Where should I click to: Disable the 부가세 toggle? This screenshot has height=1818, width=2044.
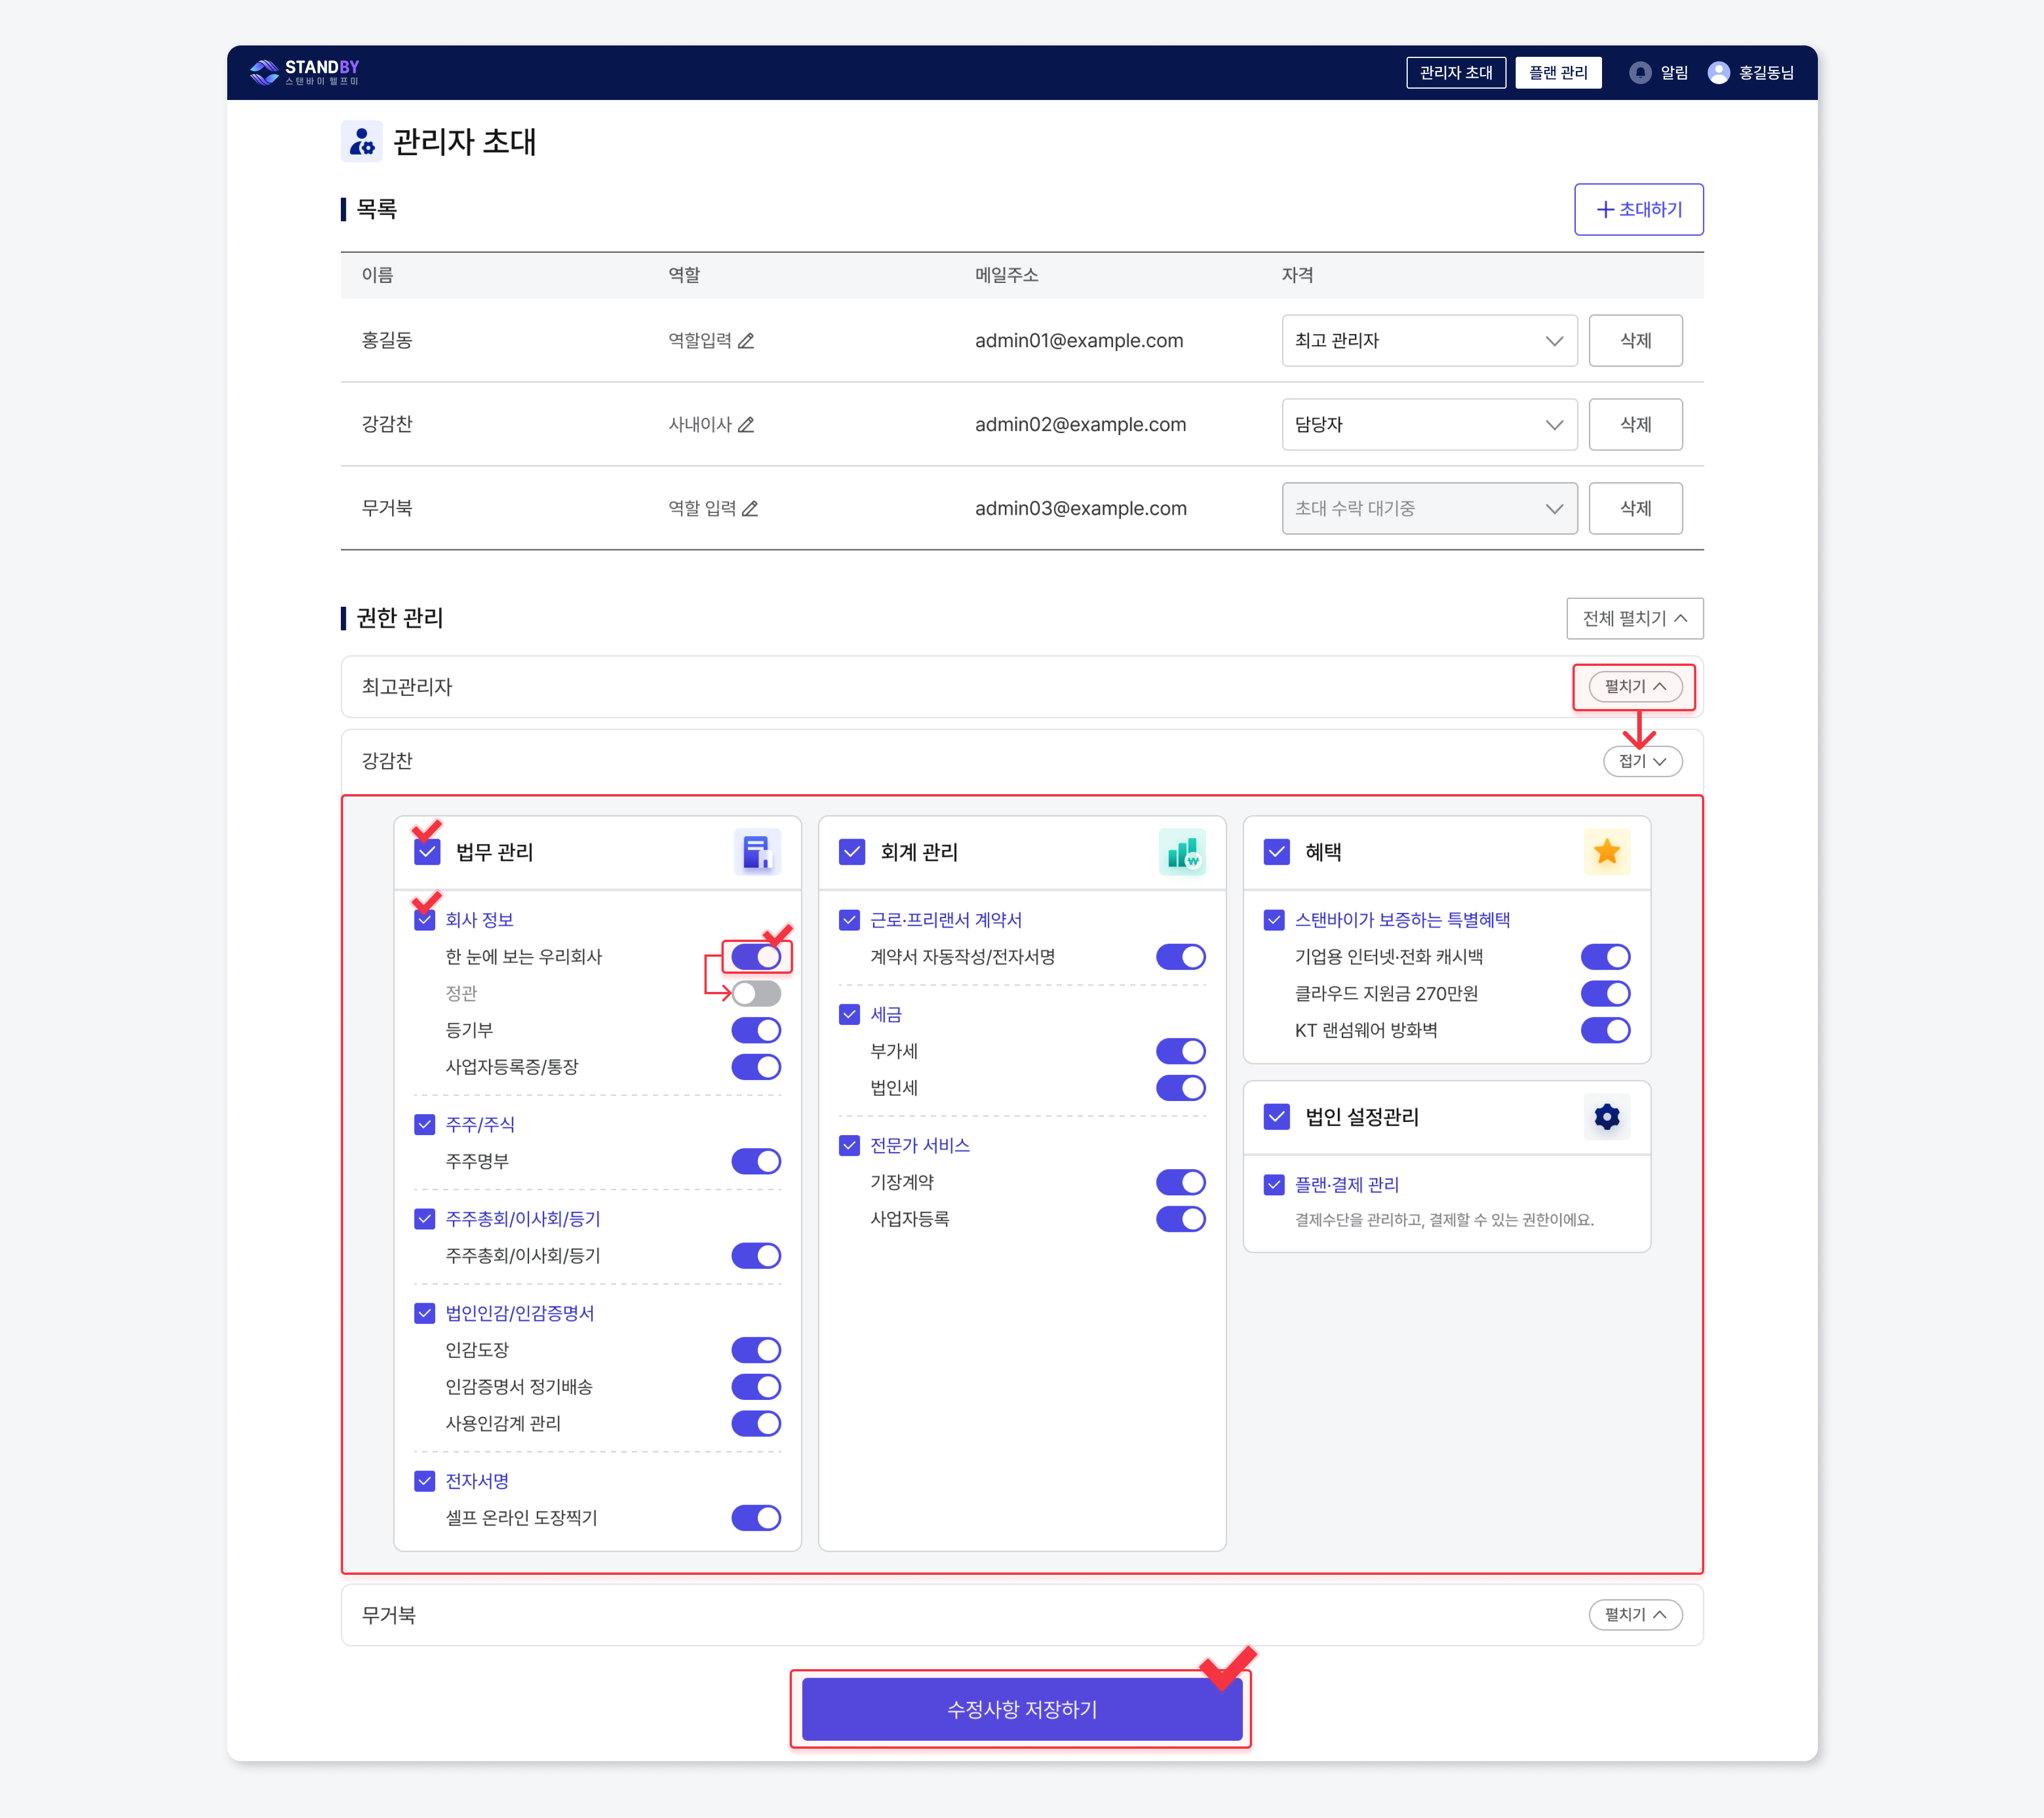(x=1180, y=1051)
